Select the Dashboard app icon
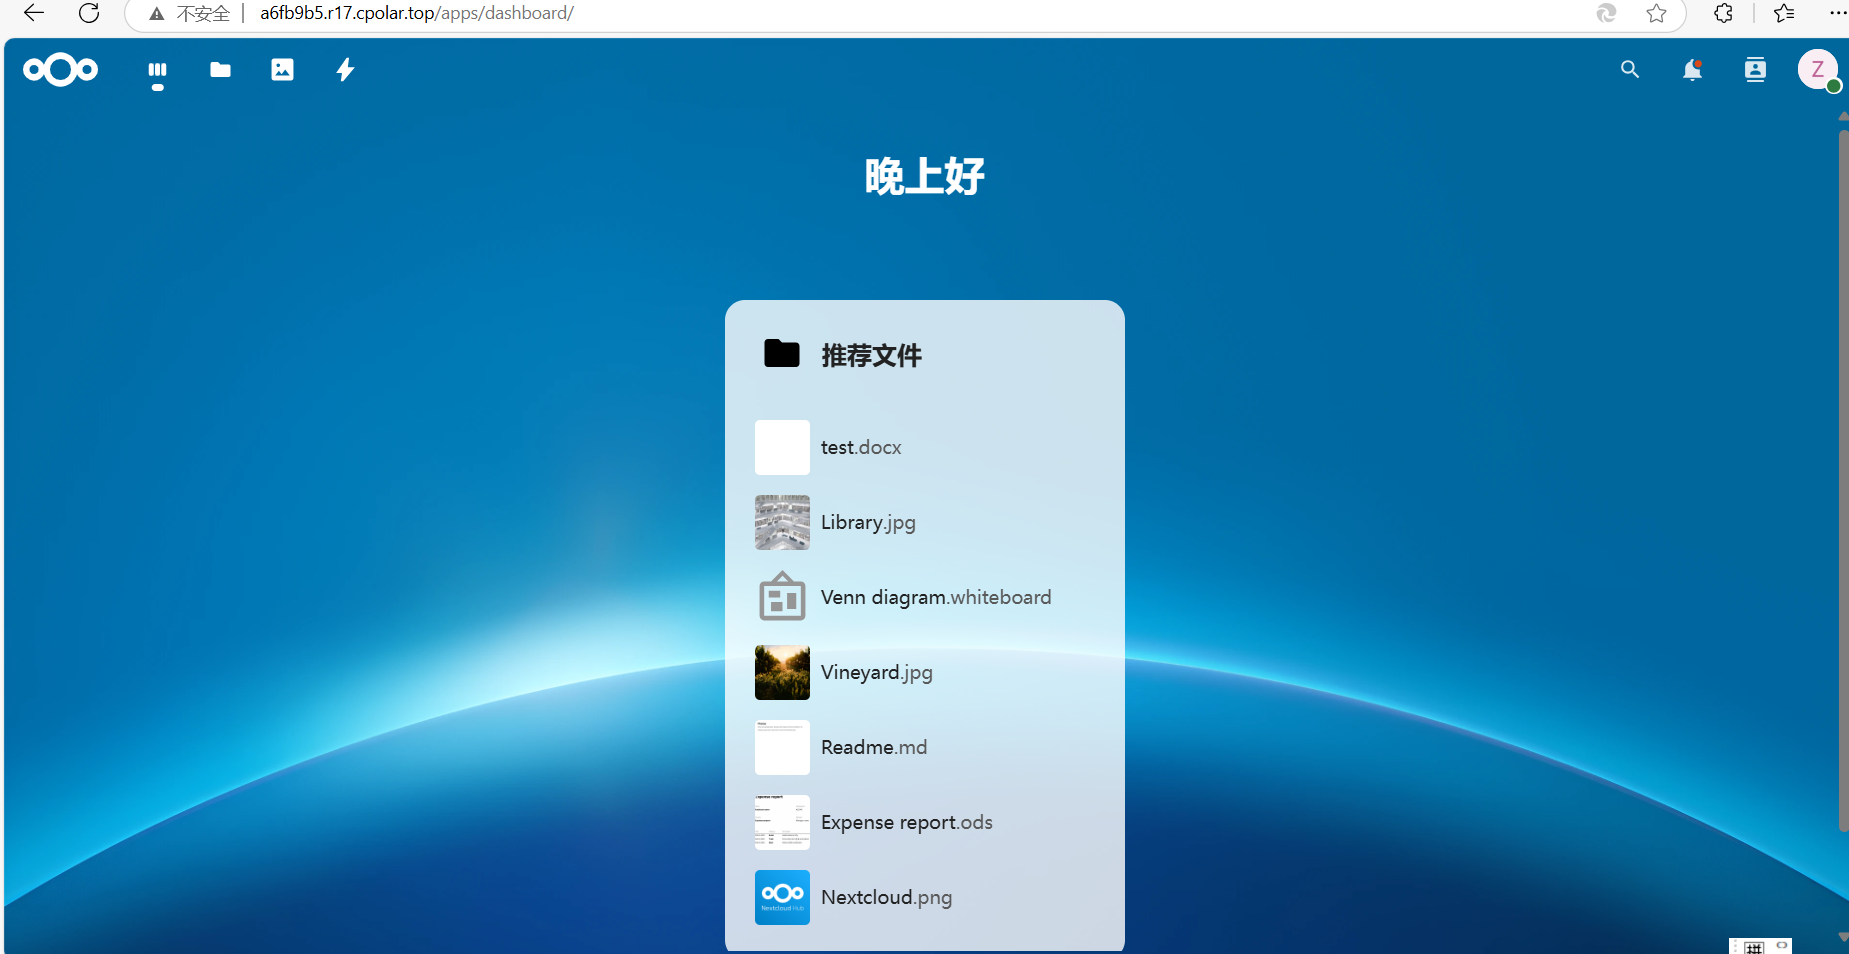Screen dimensions: 1849x954 pos(157,70)
